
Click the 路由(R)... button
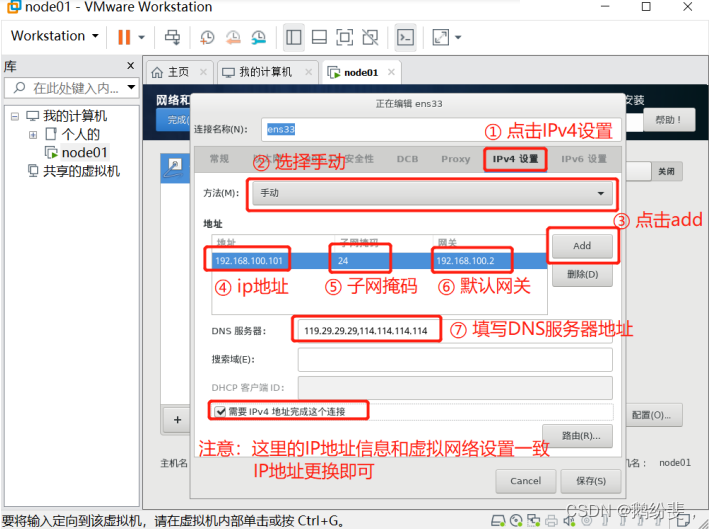(x=578, y=436)
